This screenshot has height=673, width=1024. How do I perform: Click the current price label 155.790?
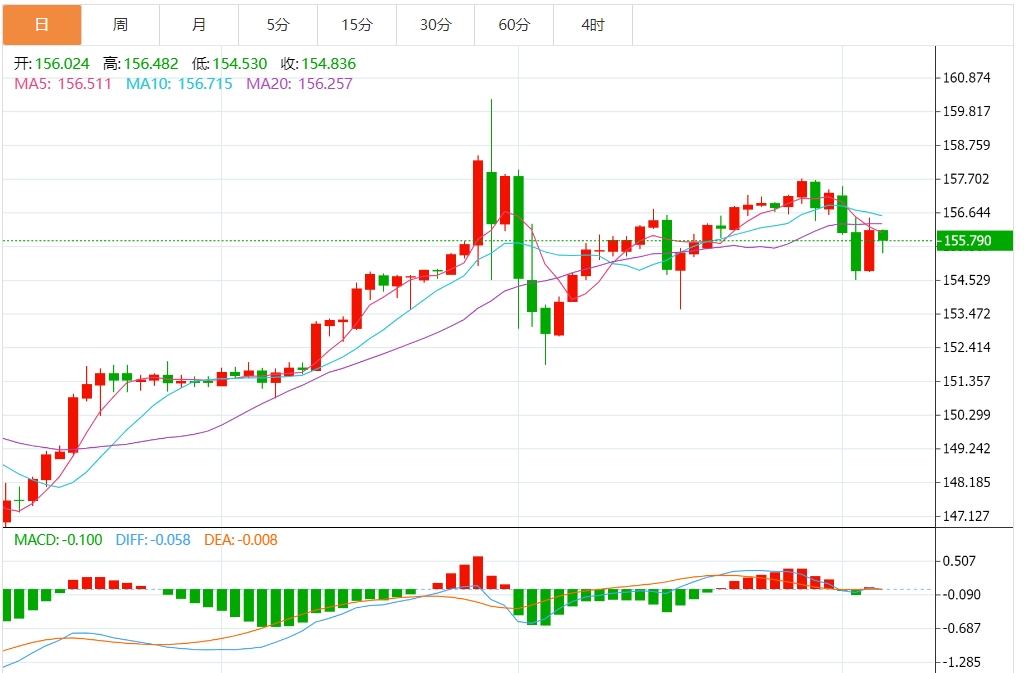coord(974,241)
